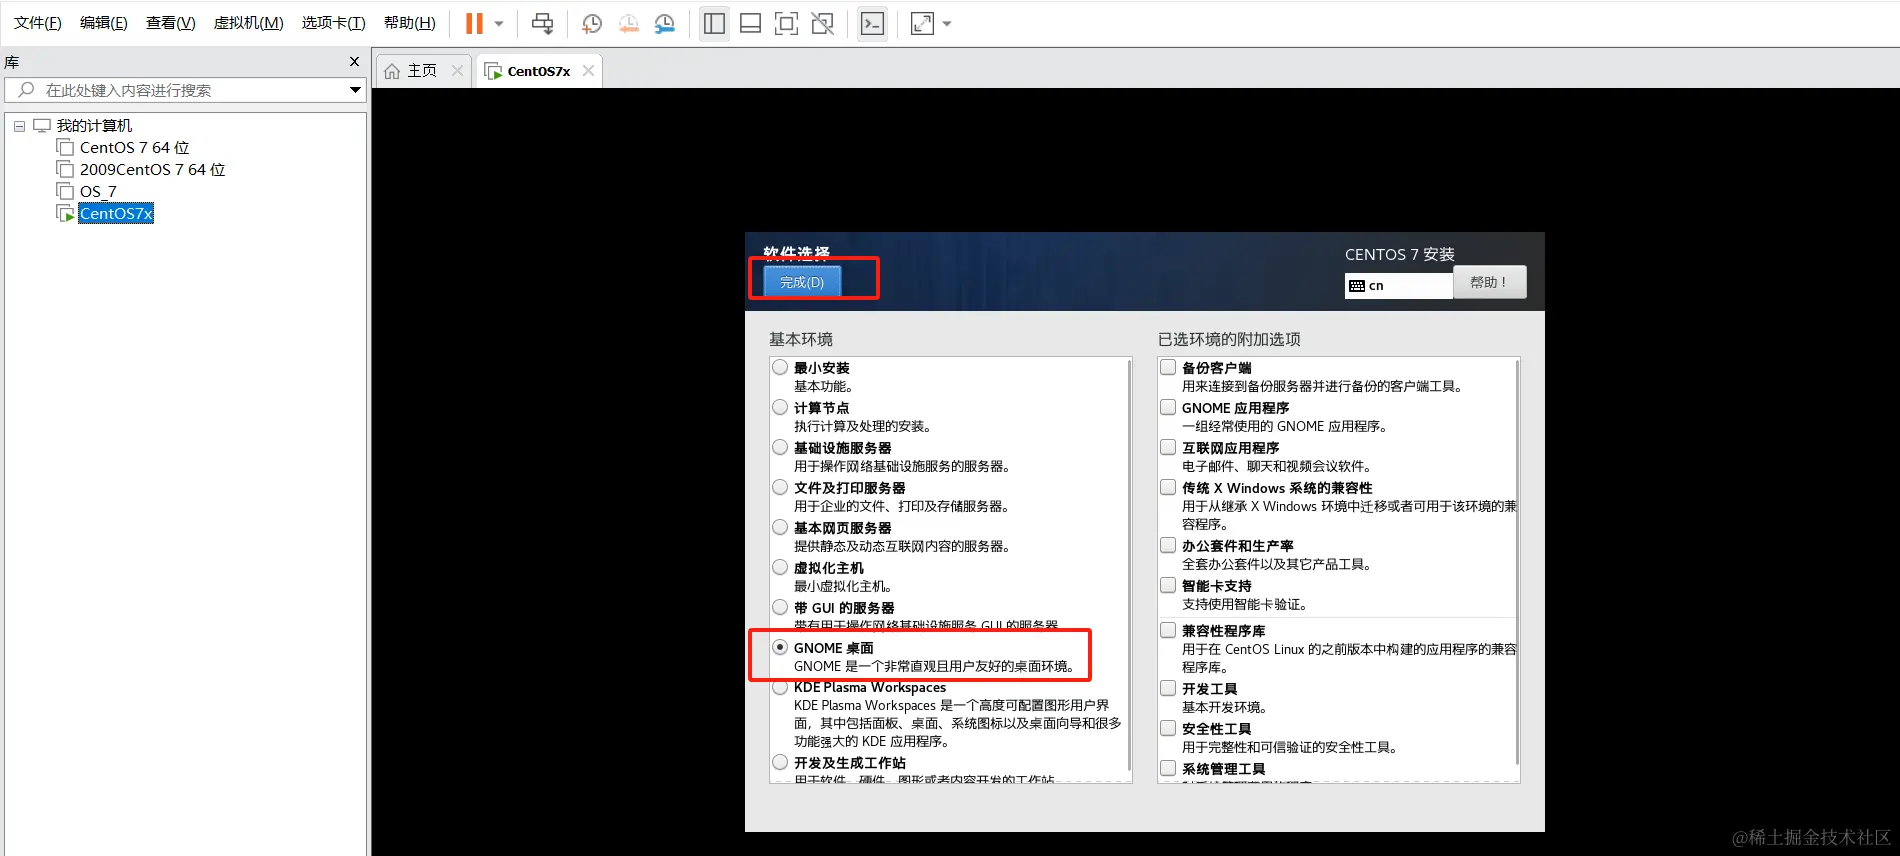
Task: Check the 安全性工具 checkbox
Action: click(1168, 728)
